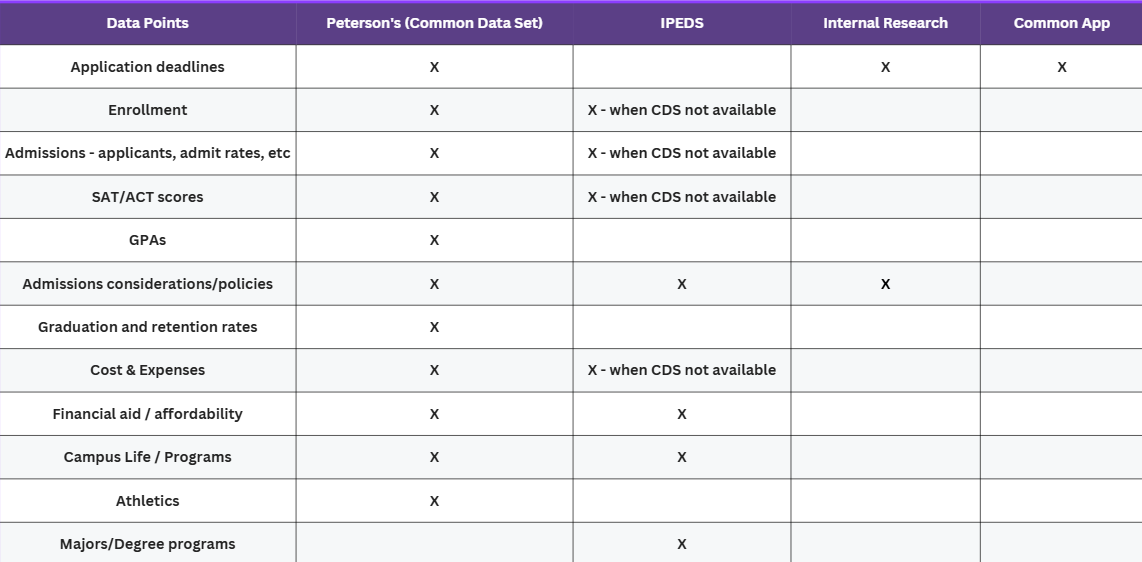Click the X under Common App for Application deadlines
Viewport: 1142px width, 562px height.
pyautogui.click(x=1061, y=67)
